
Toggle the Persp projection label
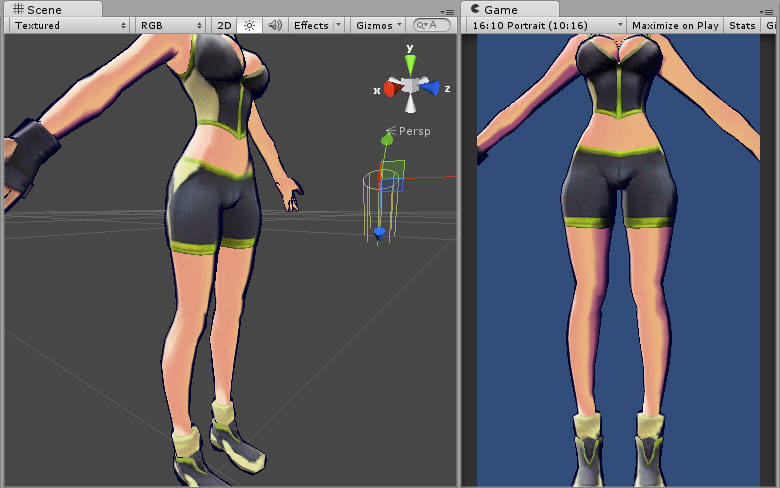(414, 131)
